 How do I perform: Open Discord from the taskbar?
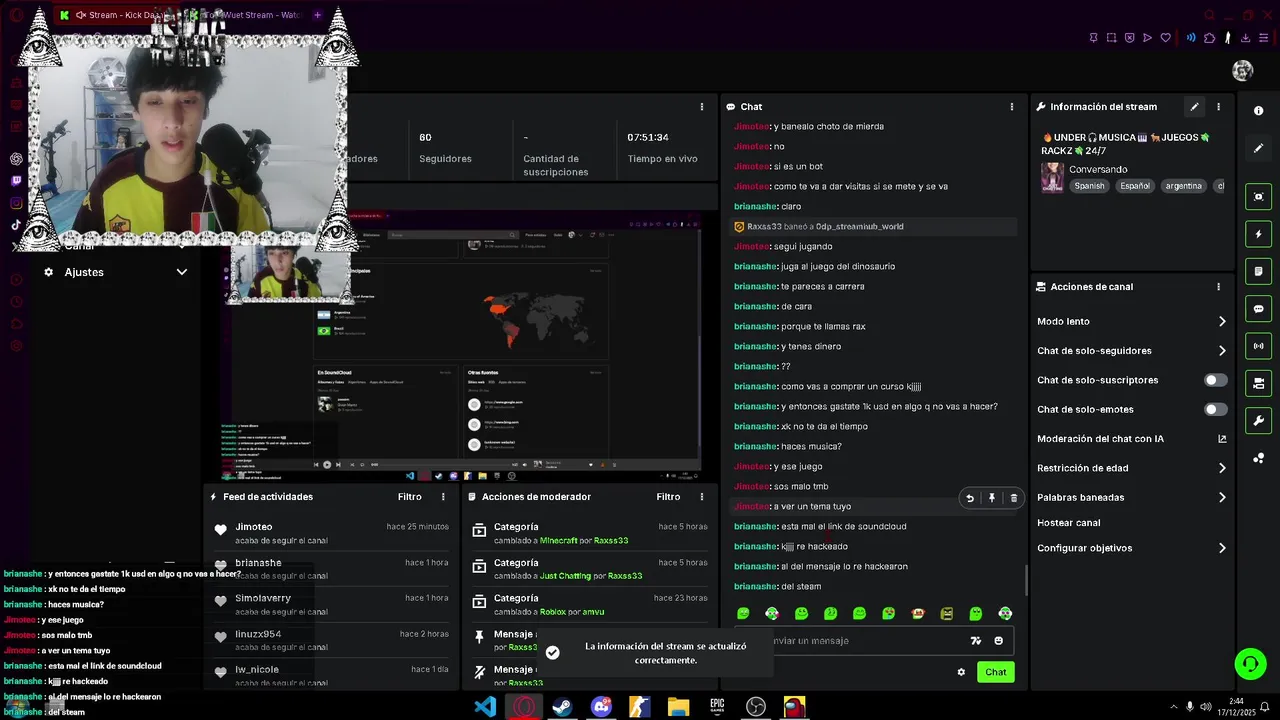point(601,707)
